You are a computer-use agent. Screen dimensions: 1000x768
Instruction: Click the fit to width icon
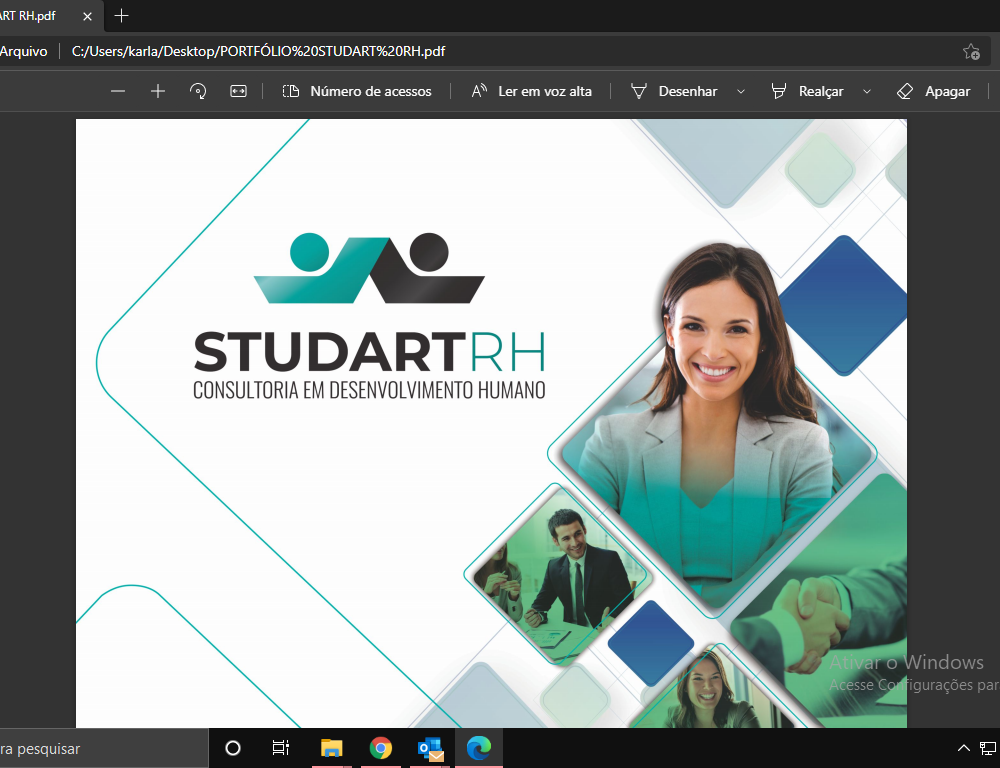coord(238,91)
